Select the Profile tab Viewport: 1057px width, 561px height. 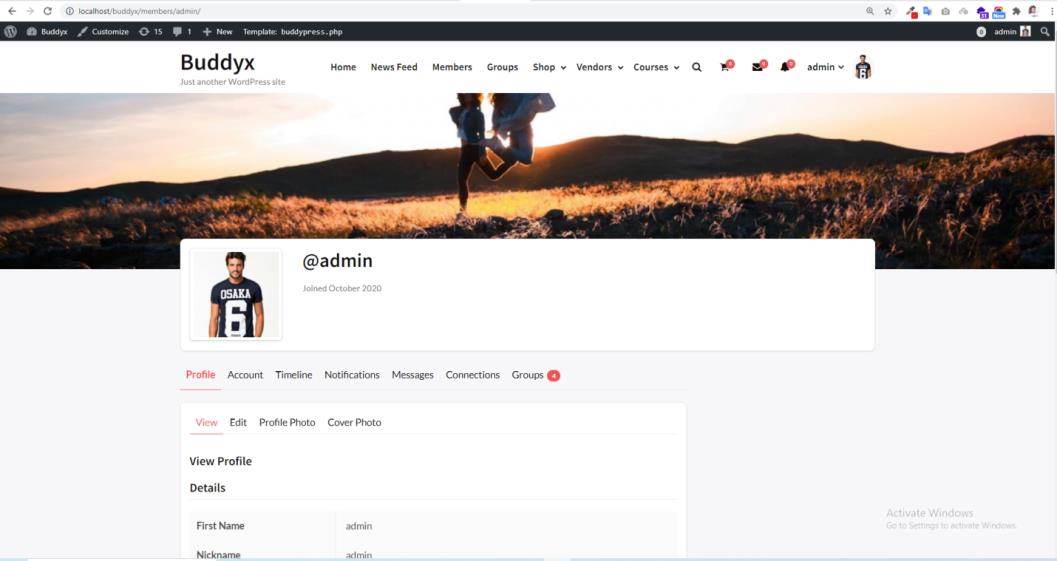200,375
